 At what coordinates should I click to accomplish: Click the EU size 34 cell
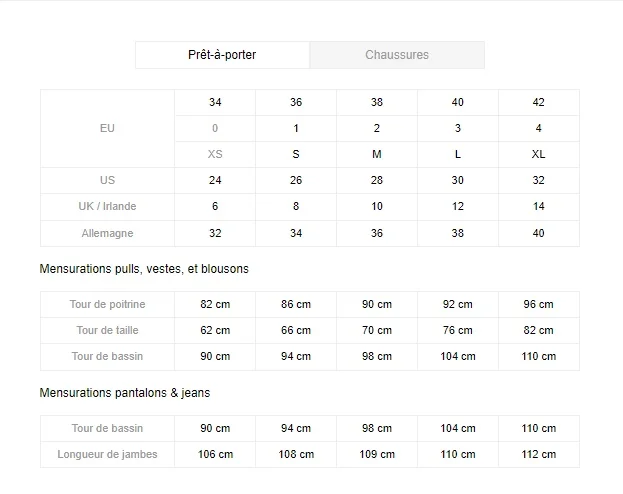[x=215, y=103]
